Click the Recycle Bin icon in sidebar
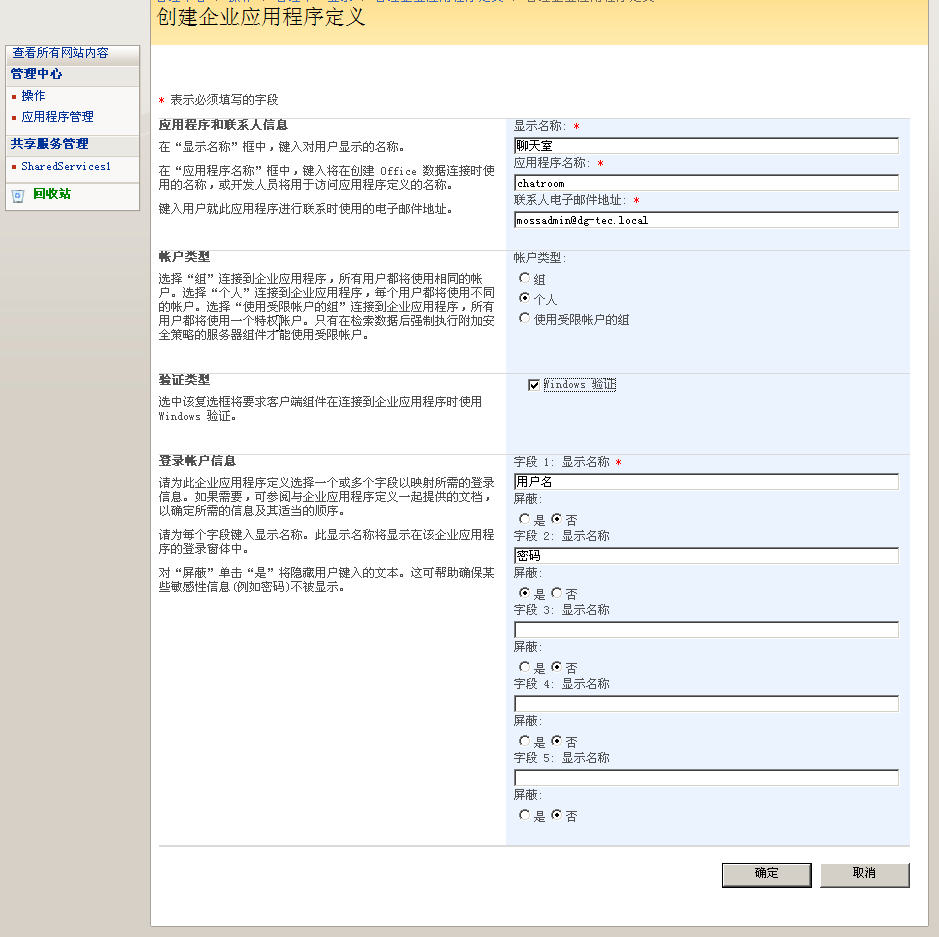Image resolution: width=939 pixels, height=937 pixels. coord(18,196)
